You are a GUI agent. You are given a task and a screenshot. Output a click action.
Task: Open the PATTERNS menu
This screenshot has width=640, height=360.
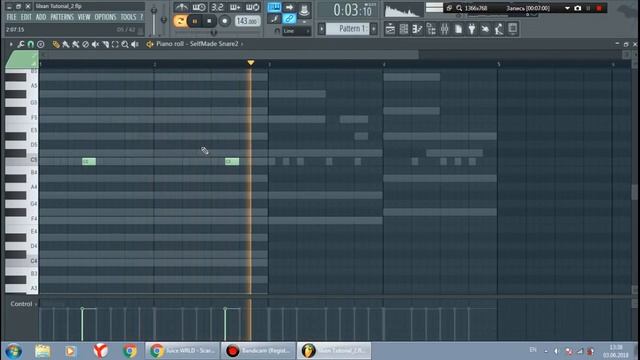point(62,17)
